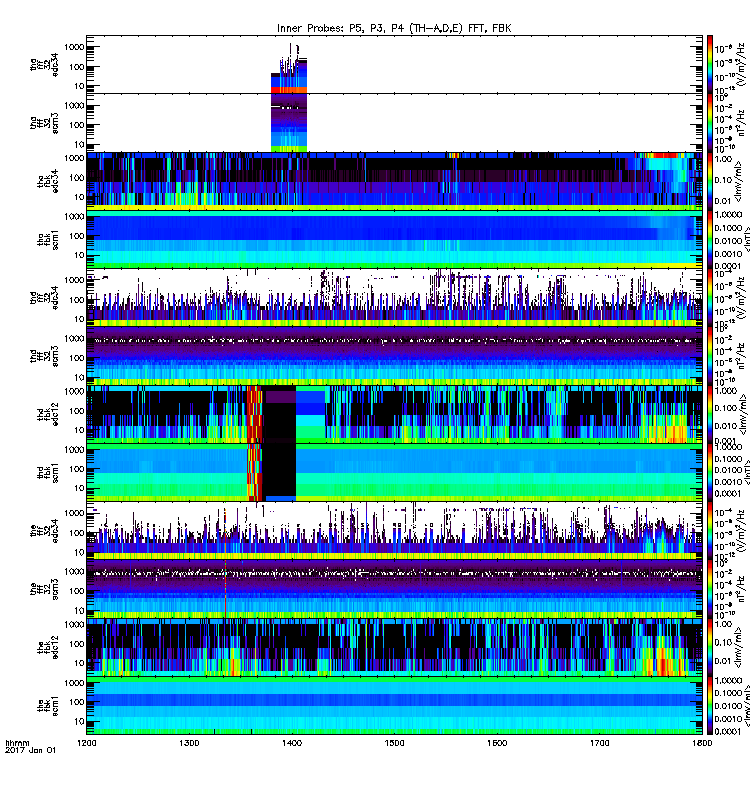Click the red patch atop tha fbk edc34 panel
Screen dimensions: 750x800
coord(665,155)
